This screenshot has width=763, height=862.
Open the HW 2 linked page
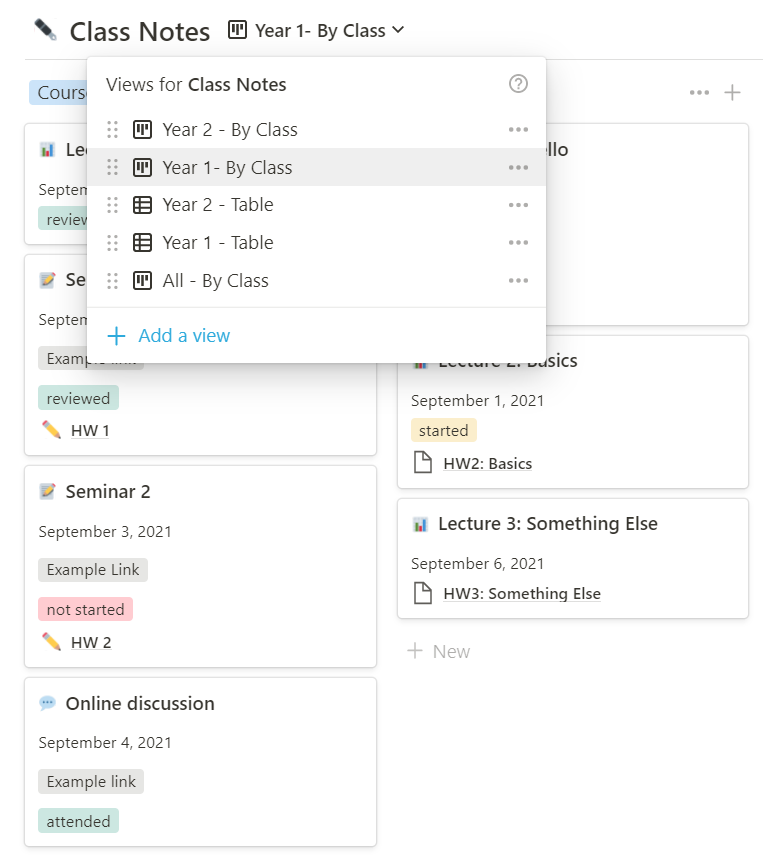pyautogui.click(x=90, y=643)
